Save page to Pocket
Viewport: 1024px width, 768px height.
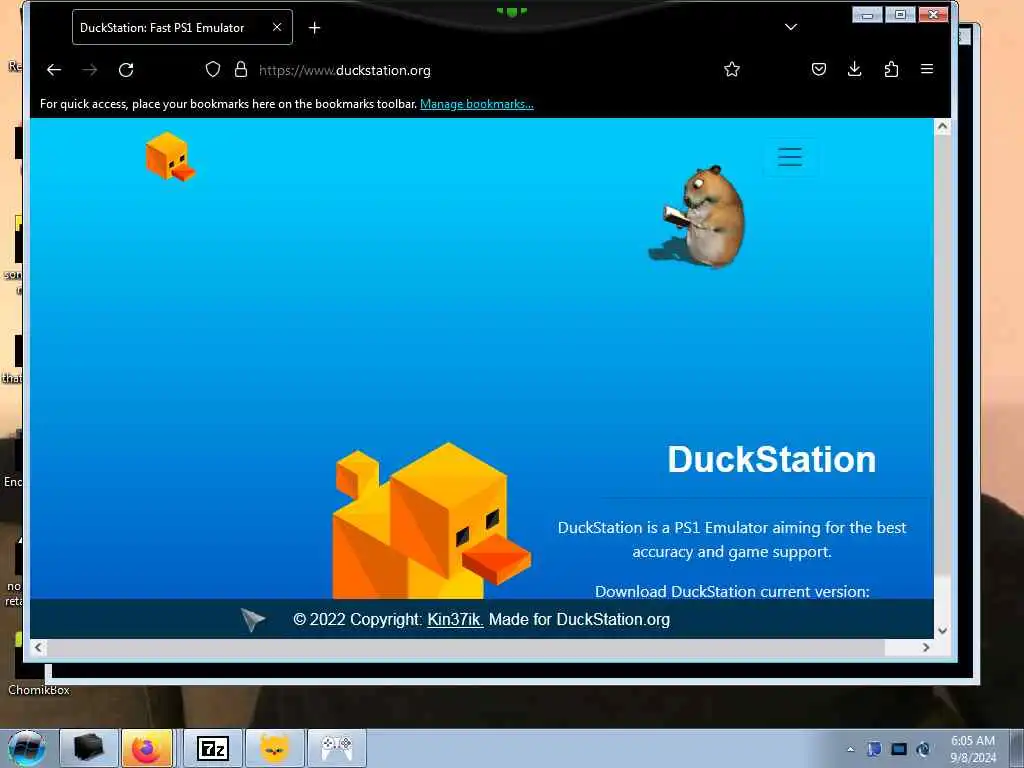[x=818, y=69]
